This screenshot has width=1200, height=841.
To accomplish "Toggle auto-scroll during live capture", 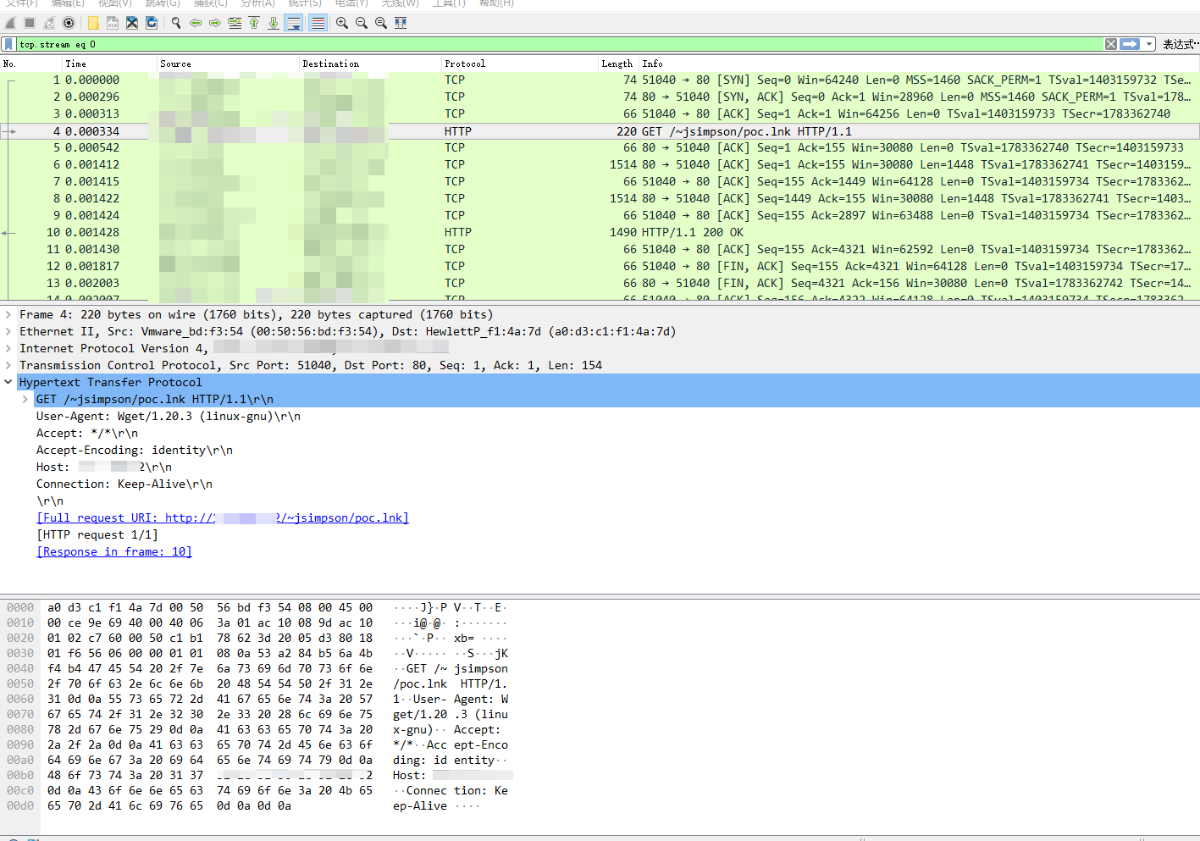I will [294, 22].
